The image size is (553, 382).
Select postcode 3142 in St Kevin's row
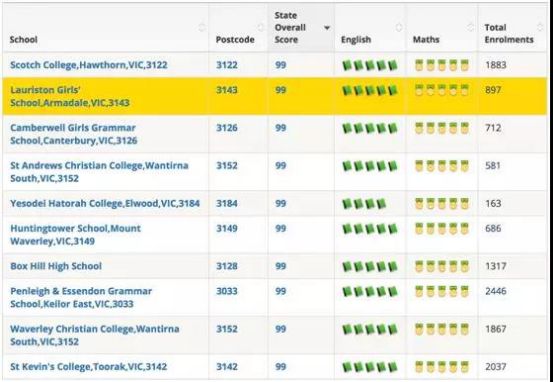227,366
